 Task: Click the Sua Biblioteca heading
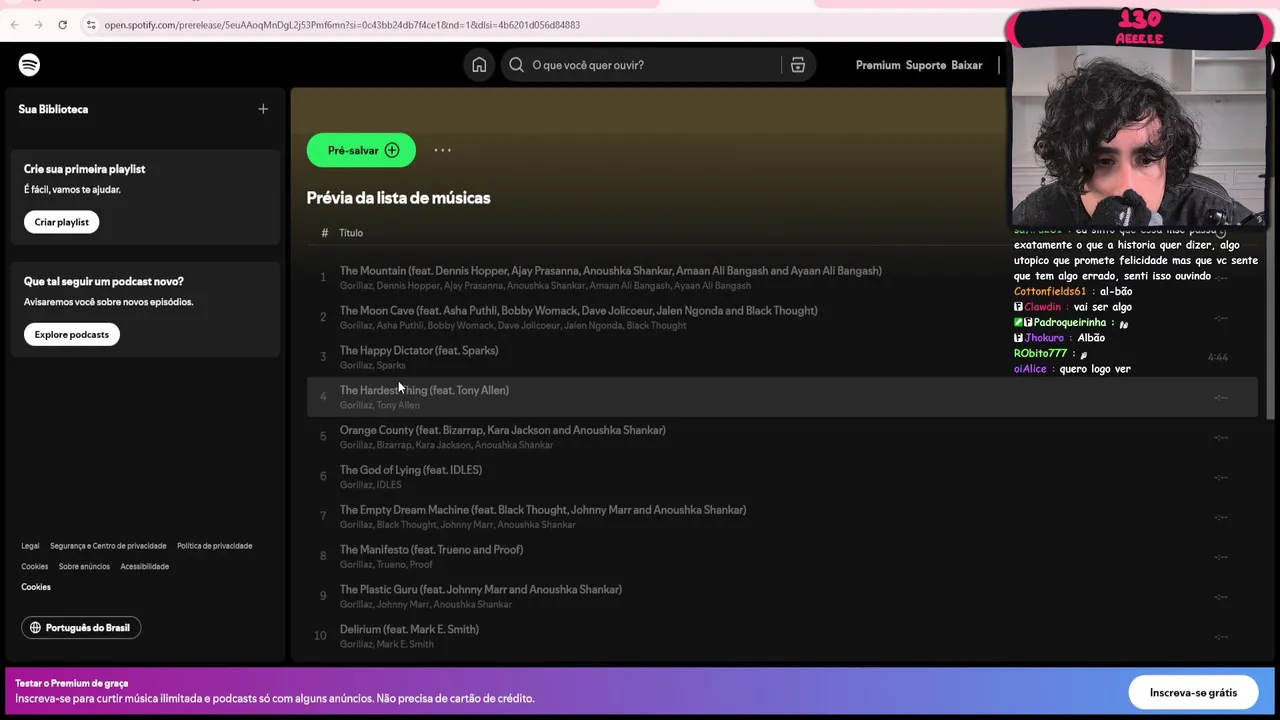pyautogui.click(x=53, y=109)
